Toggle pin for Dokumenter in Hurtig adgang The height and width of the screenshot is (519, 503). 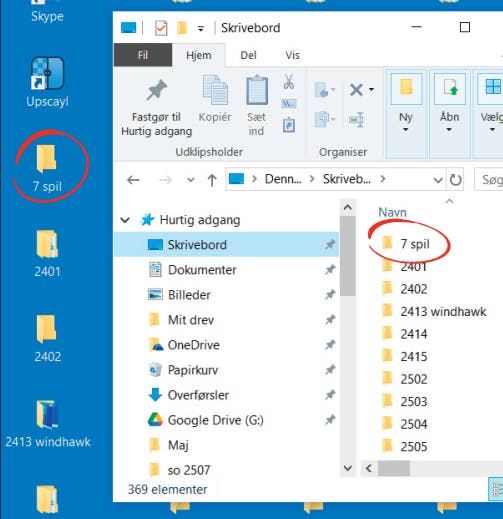coord(330,269)
